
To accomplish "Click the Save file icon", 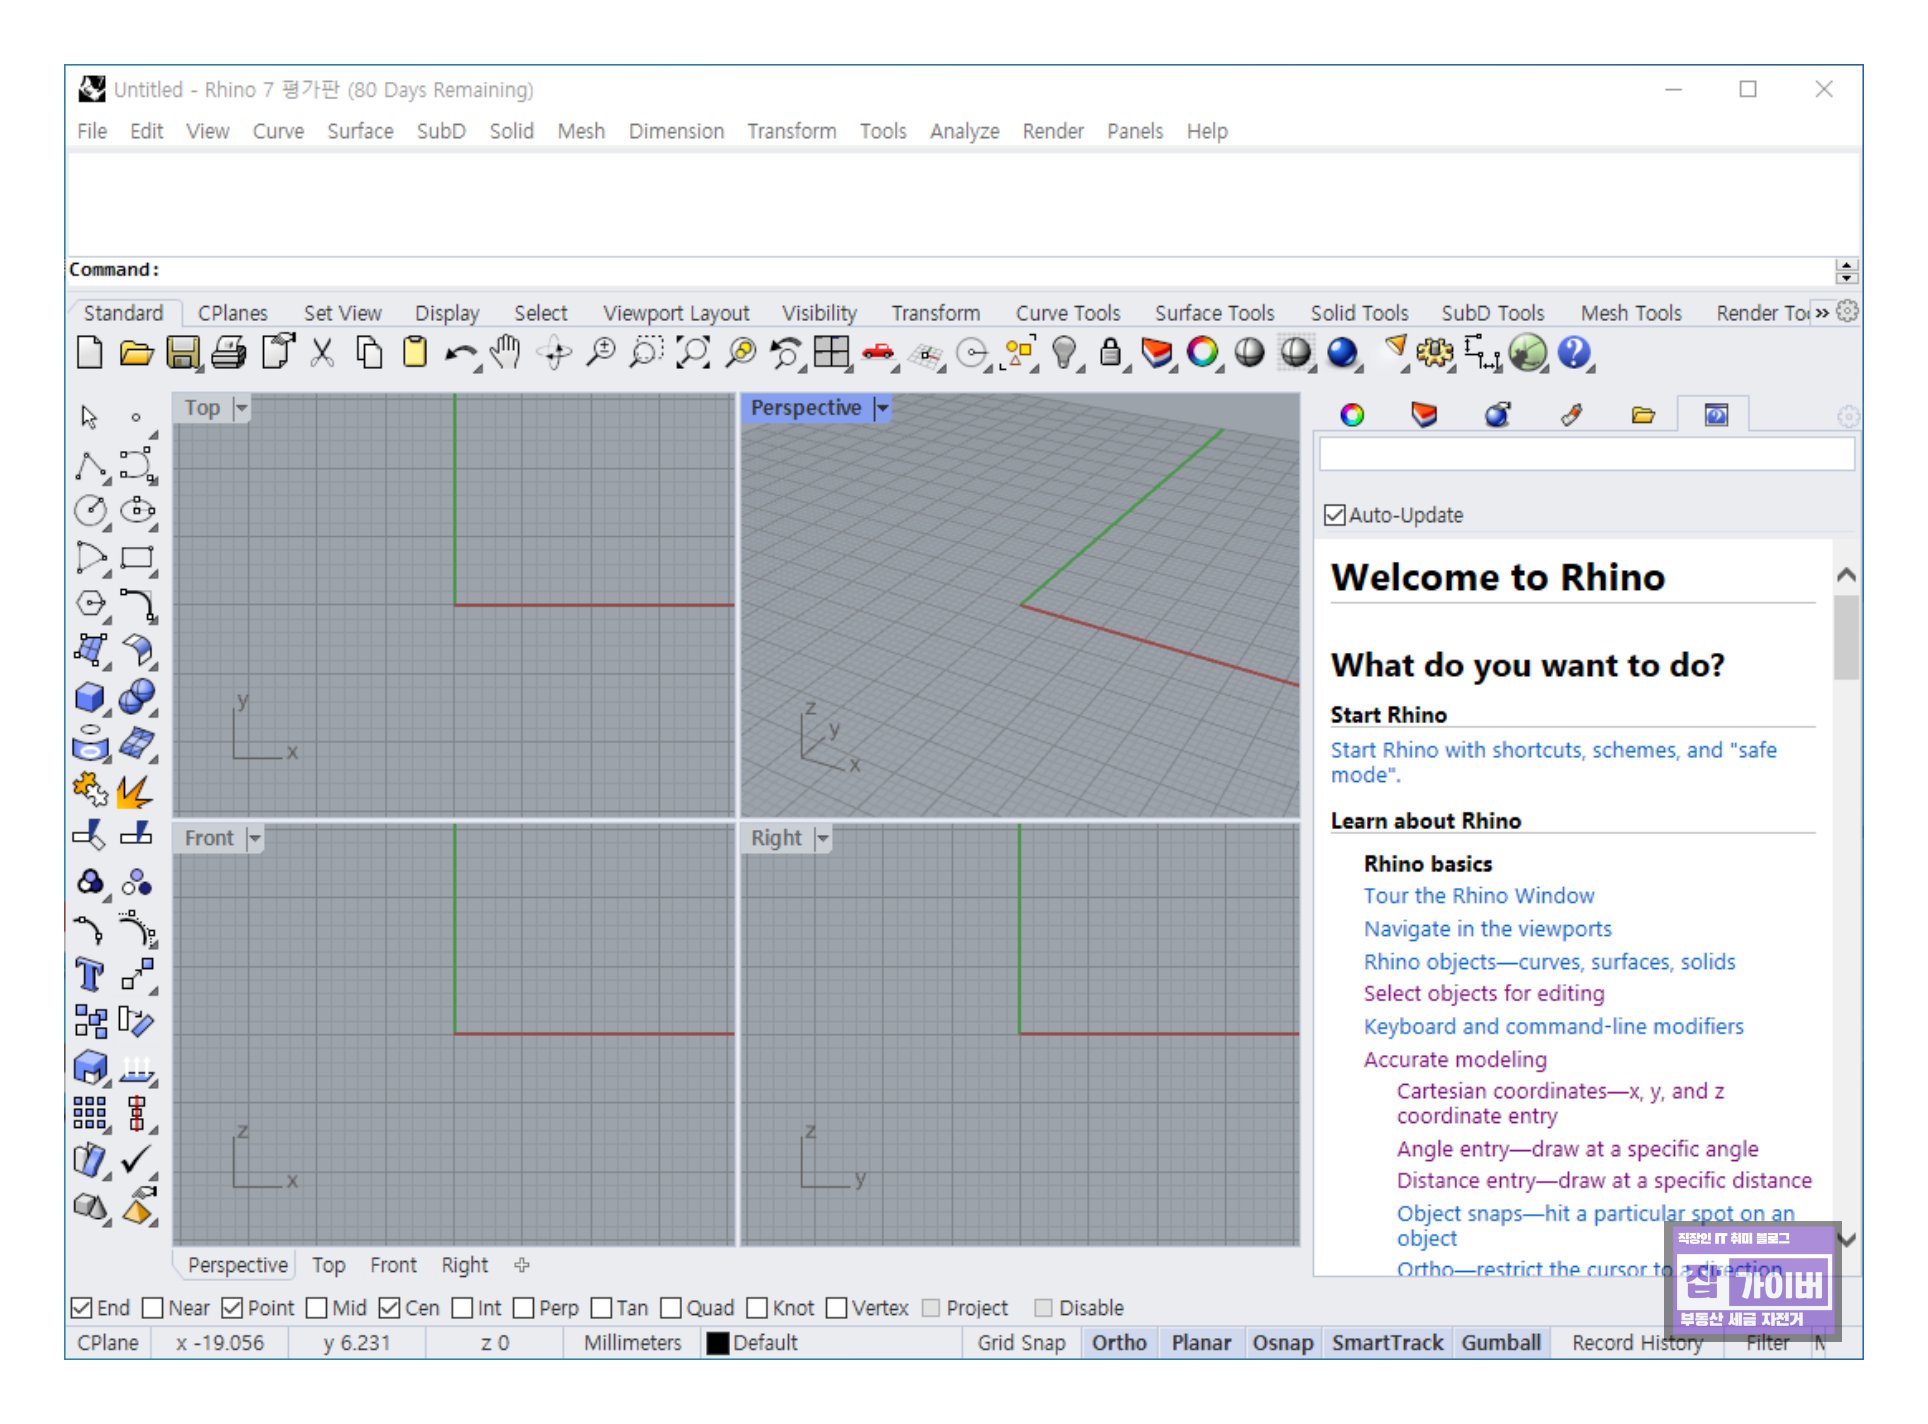I will tap(183, 353).
